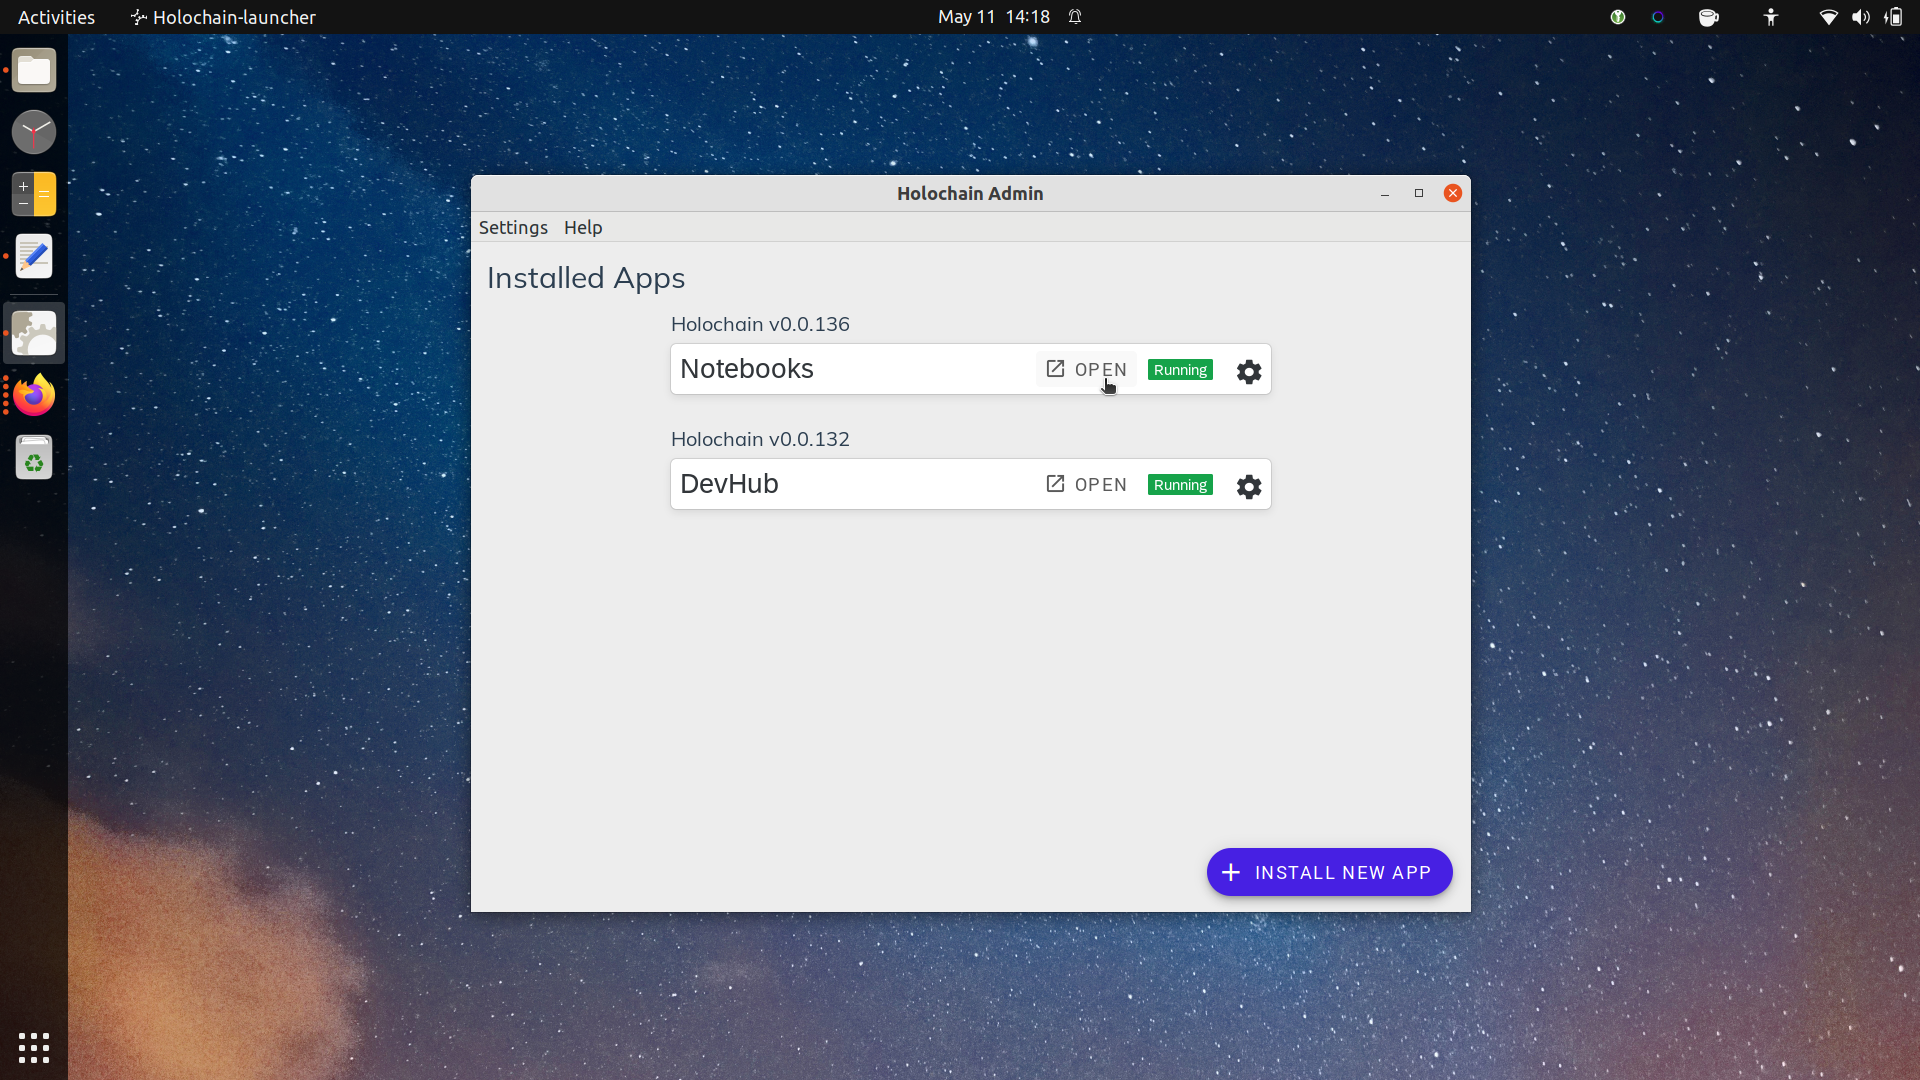Open Notebooks app via external link icon
The height and width of the screenshot is (1080, 1920).
click(x=1055, y=369)
